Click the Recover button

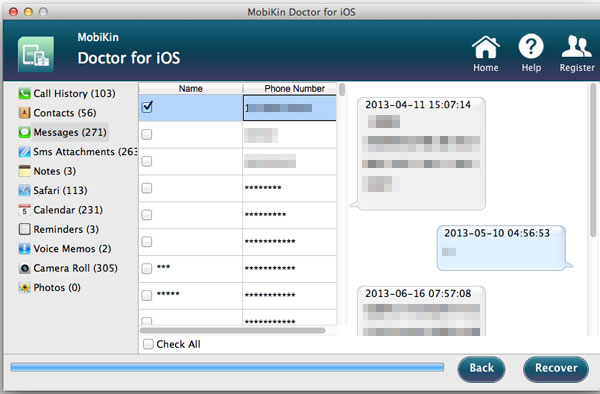point(556,368)
